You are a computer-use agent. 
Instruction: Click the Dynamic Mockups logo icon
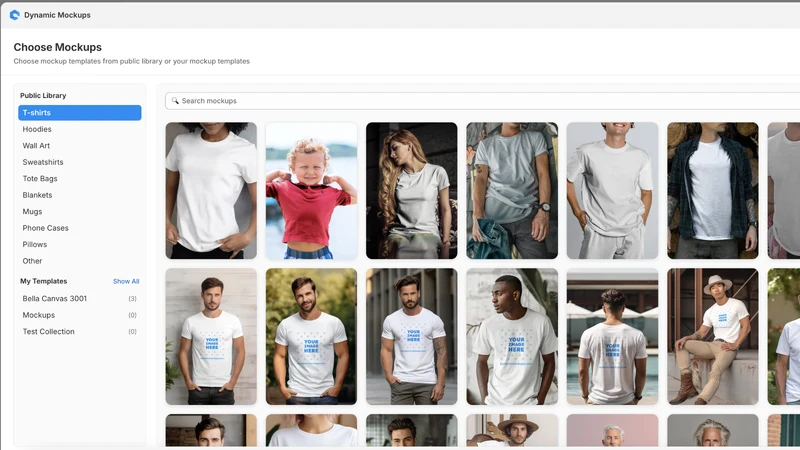coord(15,15)
